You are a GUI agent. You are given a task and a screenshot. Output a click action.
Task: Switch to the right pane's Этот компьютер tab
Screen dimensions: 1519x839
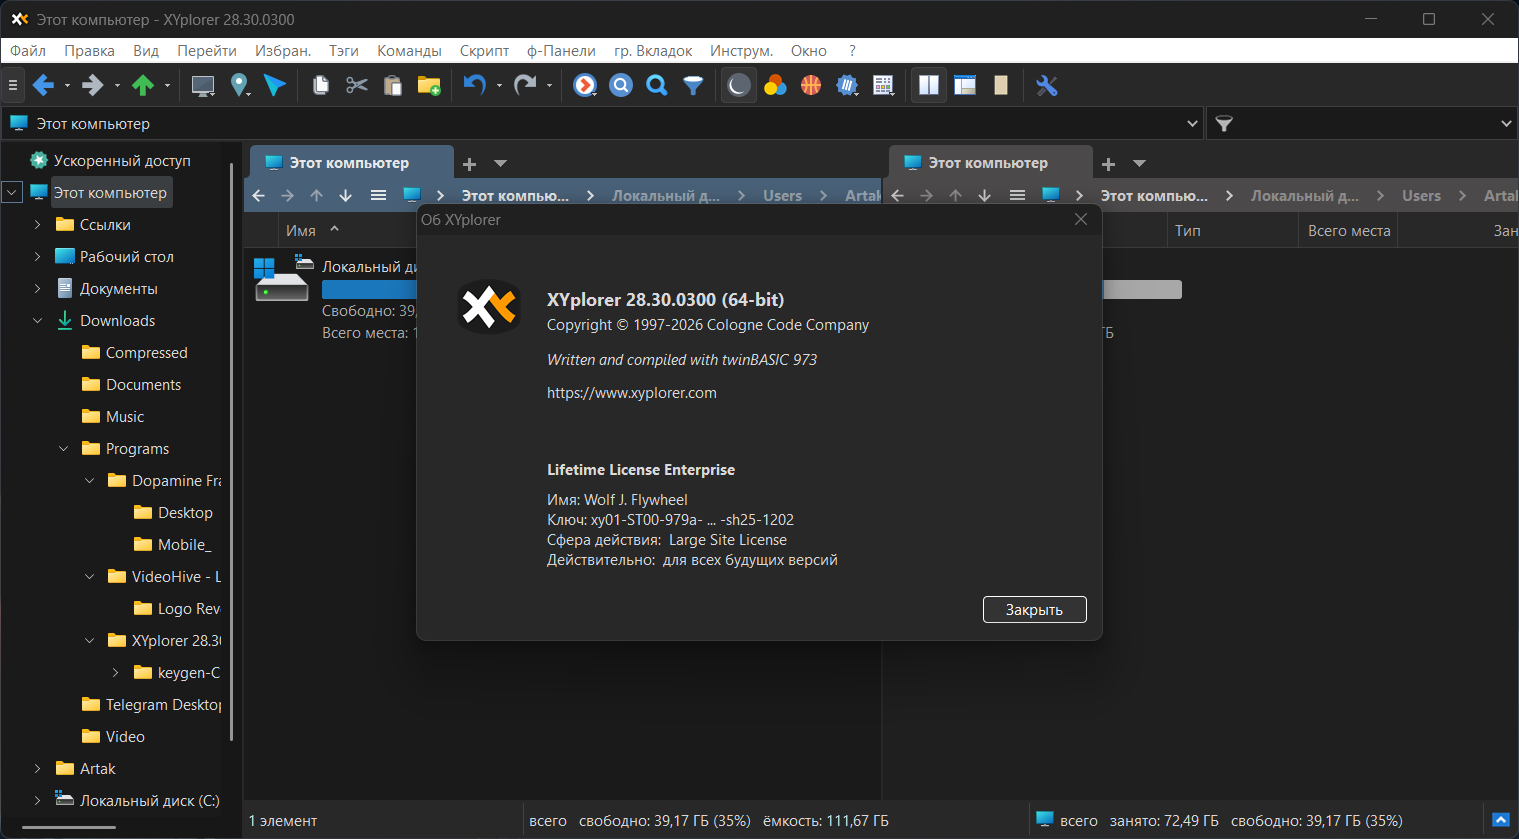point(990,163)
